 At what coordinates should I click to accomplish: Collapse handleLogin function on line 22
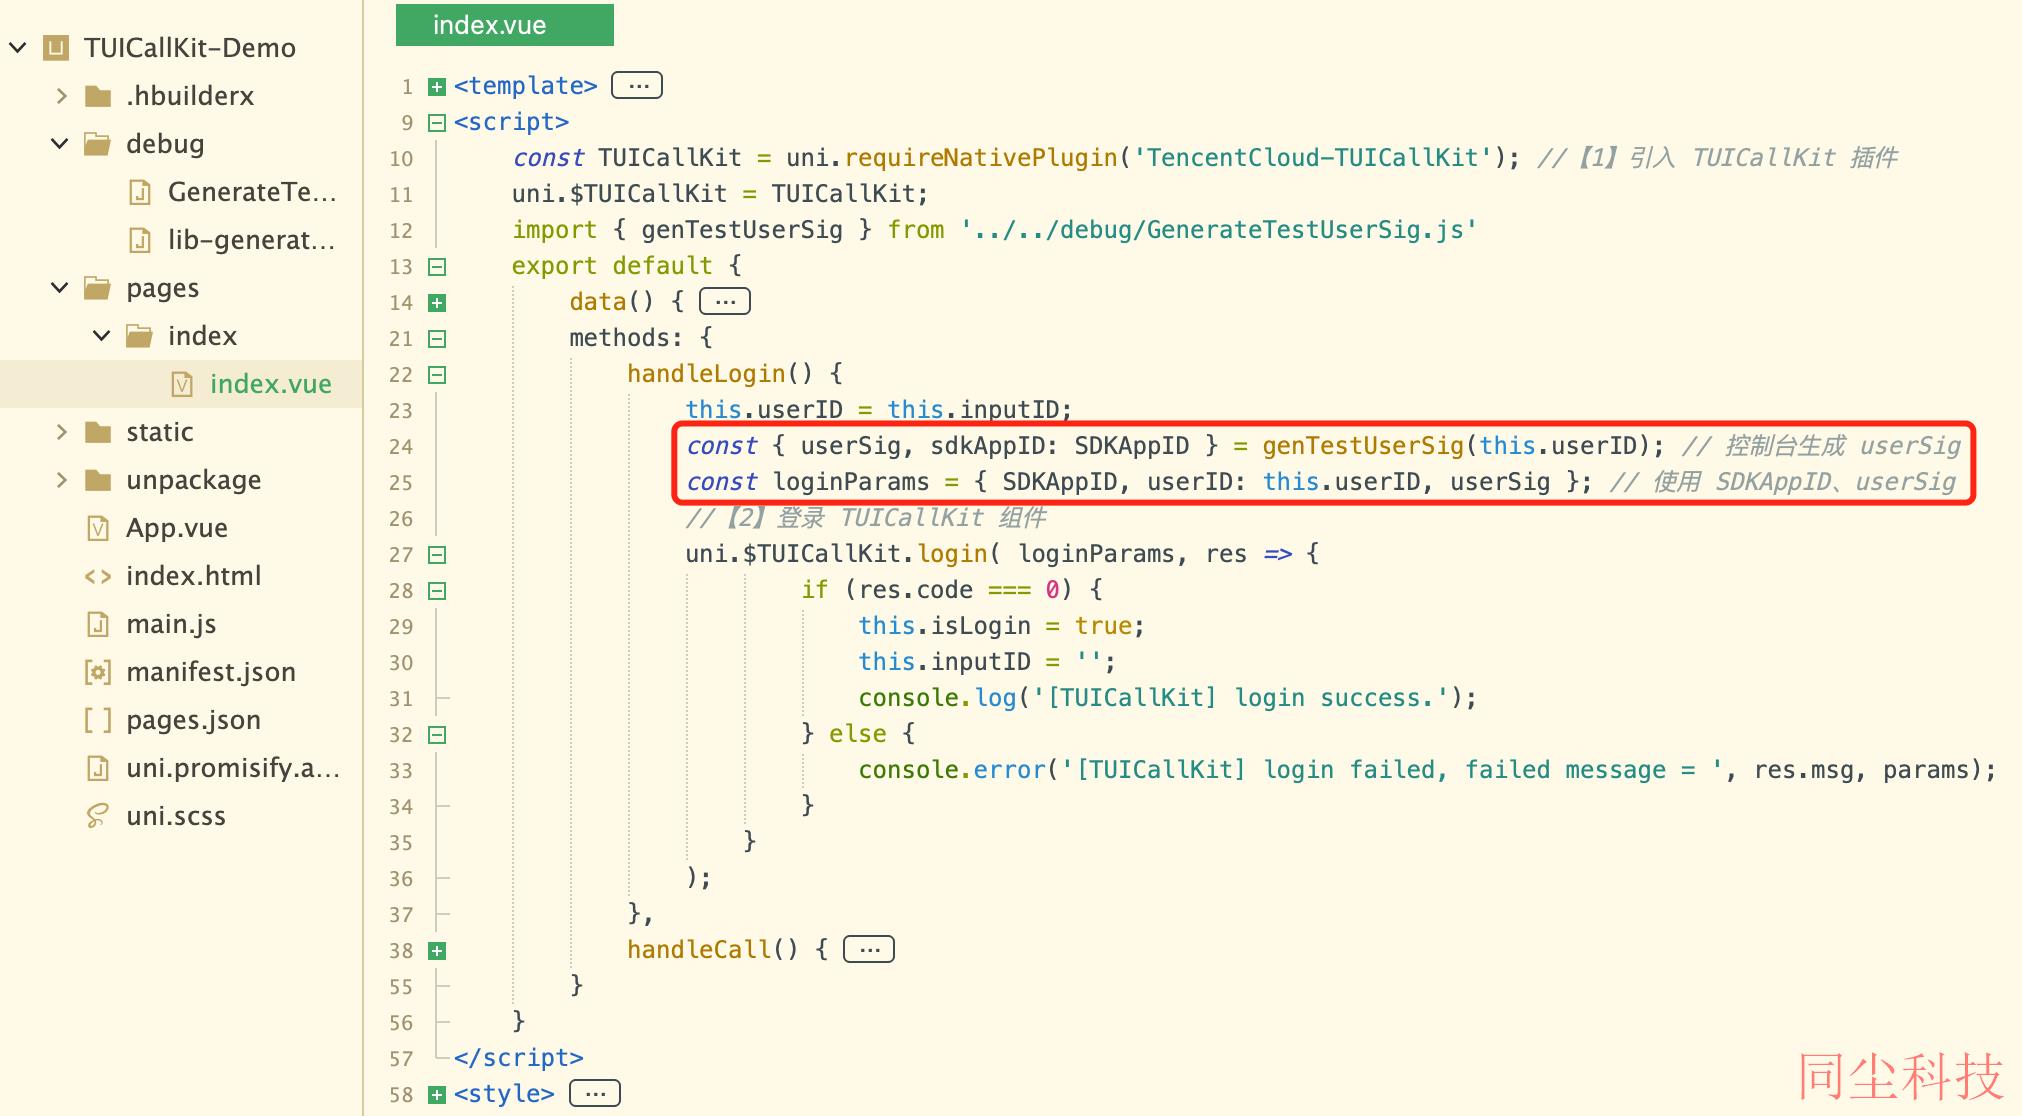tap(437, 375)
